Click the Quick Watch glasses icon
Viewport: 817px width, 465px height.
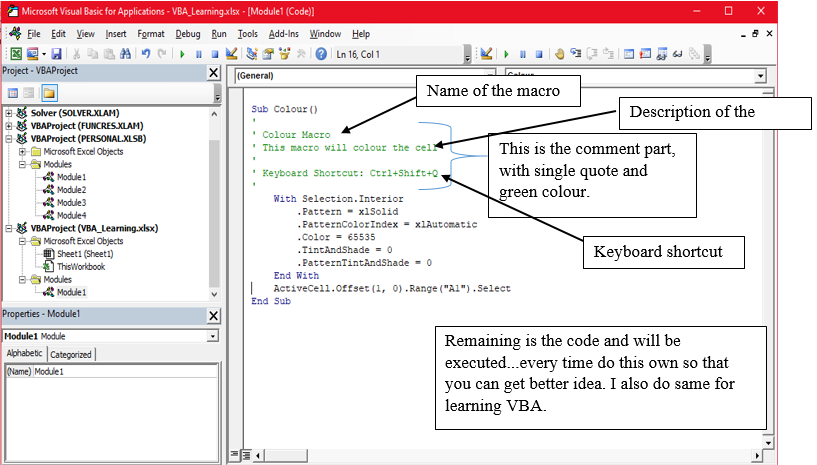click(x=678, y=54)
